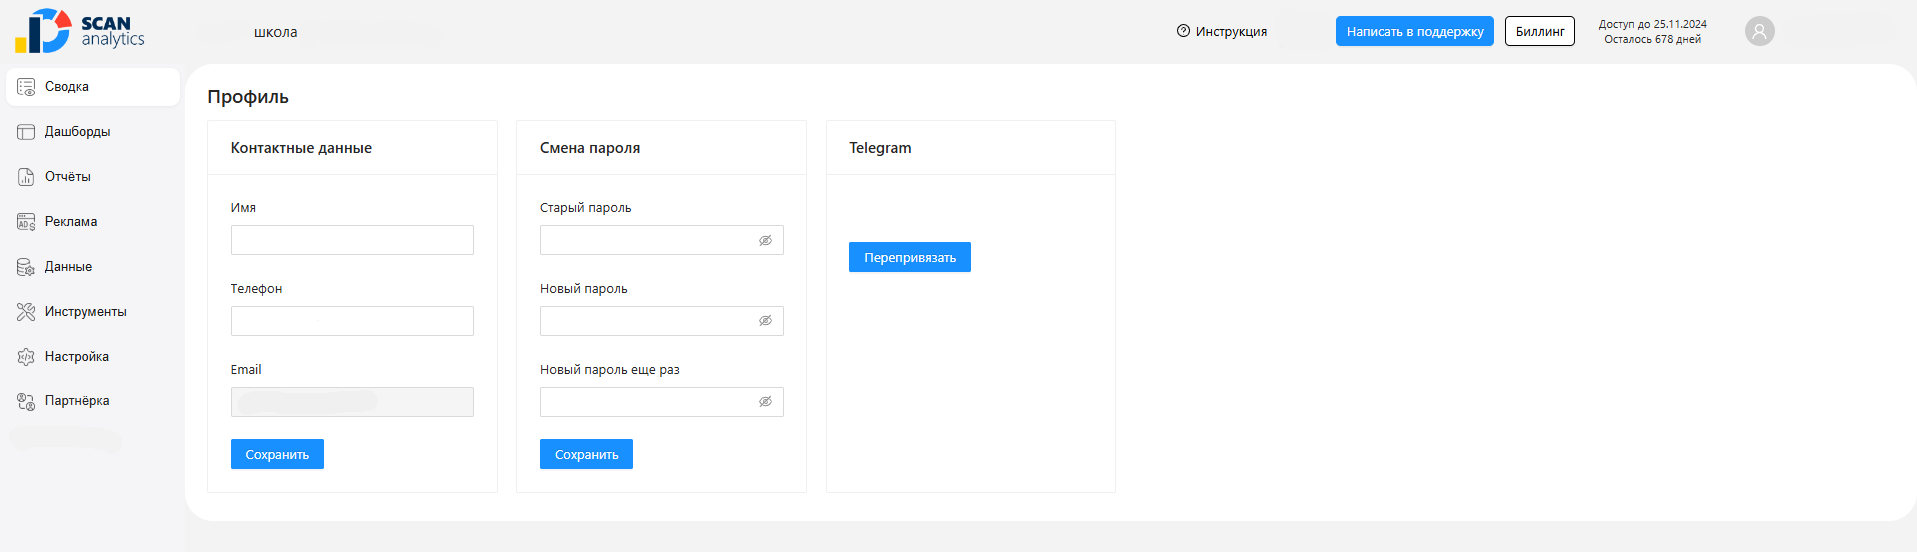Show the Старый пароль value via eye icon
The height and width of the screenshot is (552, 1917).
[765, 240]
